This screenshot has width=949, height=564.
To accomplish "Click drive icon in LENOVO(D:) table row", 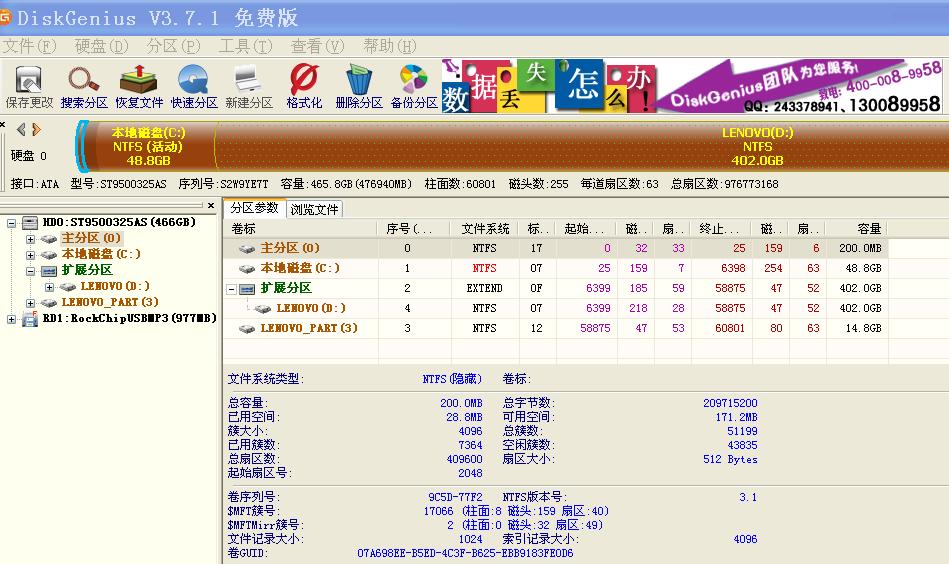I will click(x=263, y=309).
